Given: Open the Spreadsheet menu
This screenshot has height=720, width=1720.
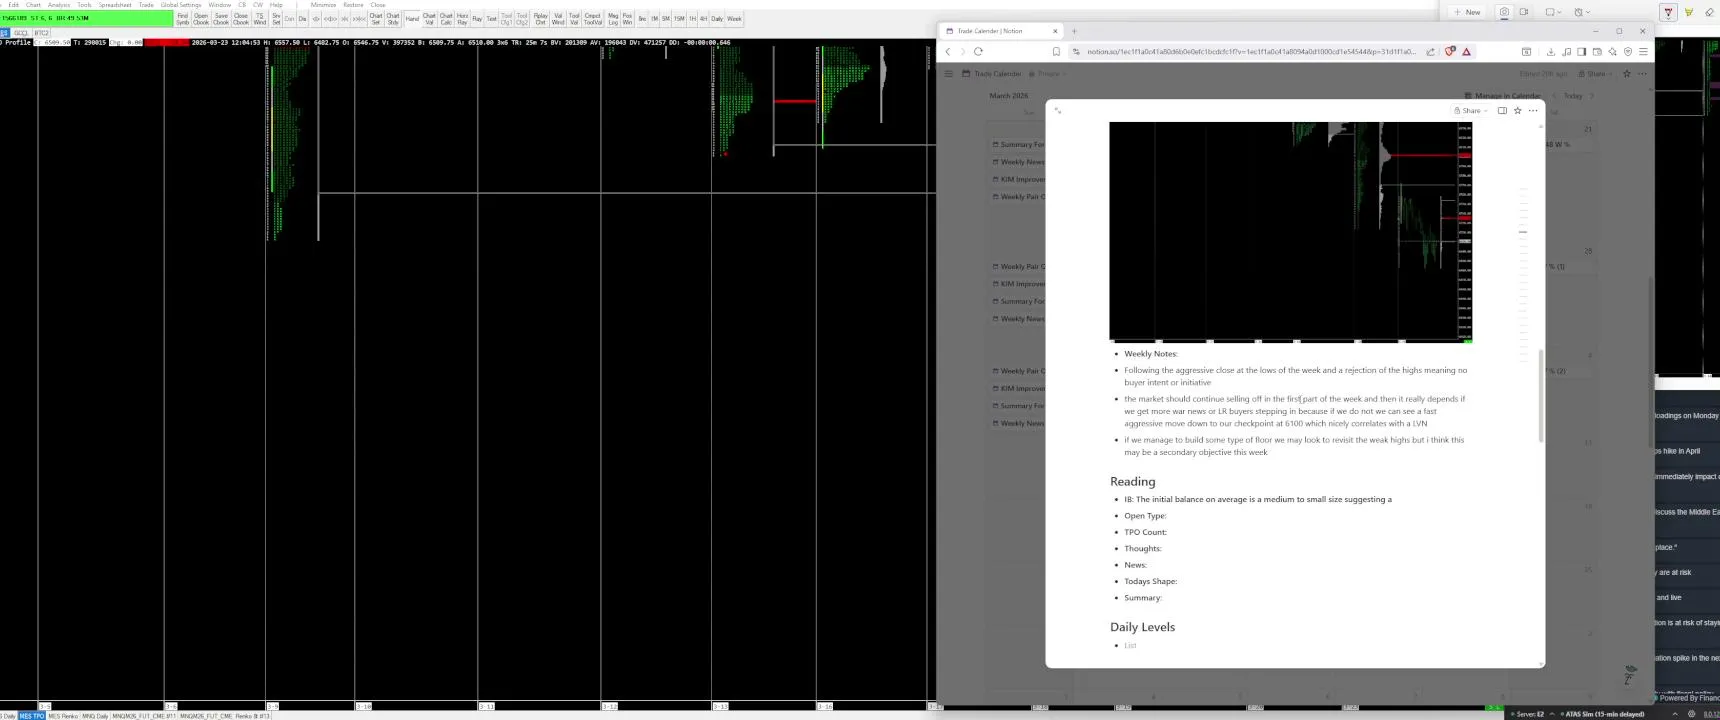Looking at the screenshot, I should click(x=114, y=4).
